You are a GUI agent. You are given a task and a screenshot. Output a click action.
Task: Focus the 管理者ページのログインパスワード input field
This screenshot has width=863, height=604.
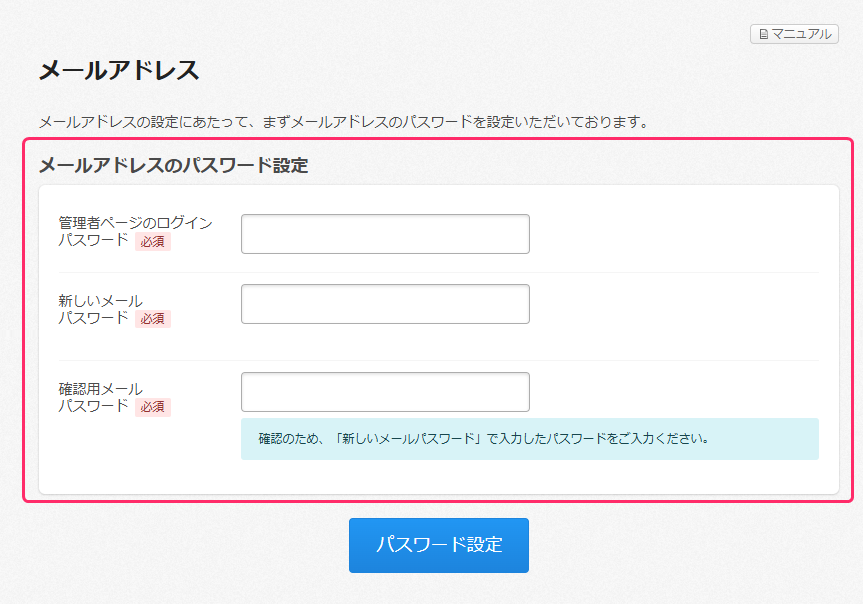pyautogui.click(x=385, y=234)
